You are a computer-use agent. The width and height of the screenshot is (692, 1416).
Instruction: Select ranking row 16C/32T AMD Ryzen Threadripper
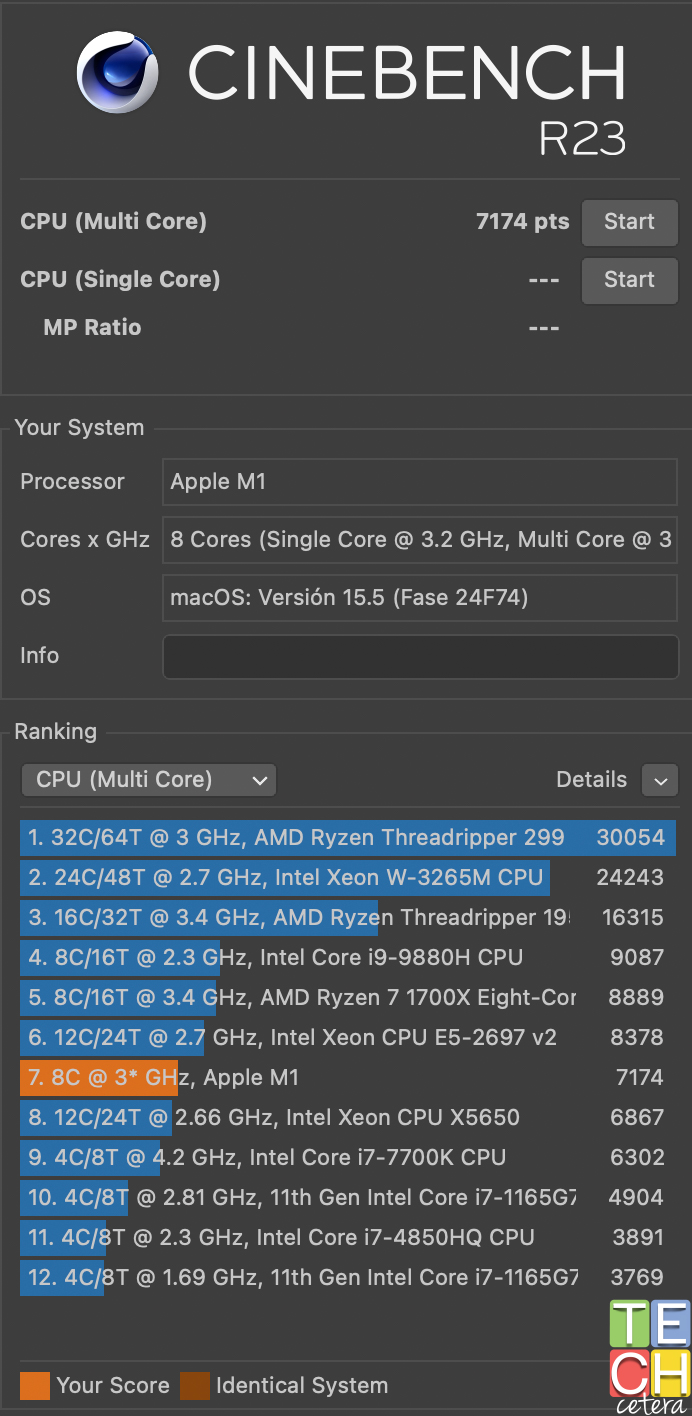pyautogui.click(x=347, y=918)
